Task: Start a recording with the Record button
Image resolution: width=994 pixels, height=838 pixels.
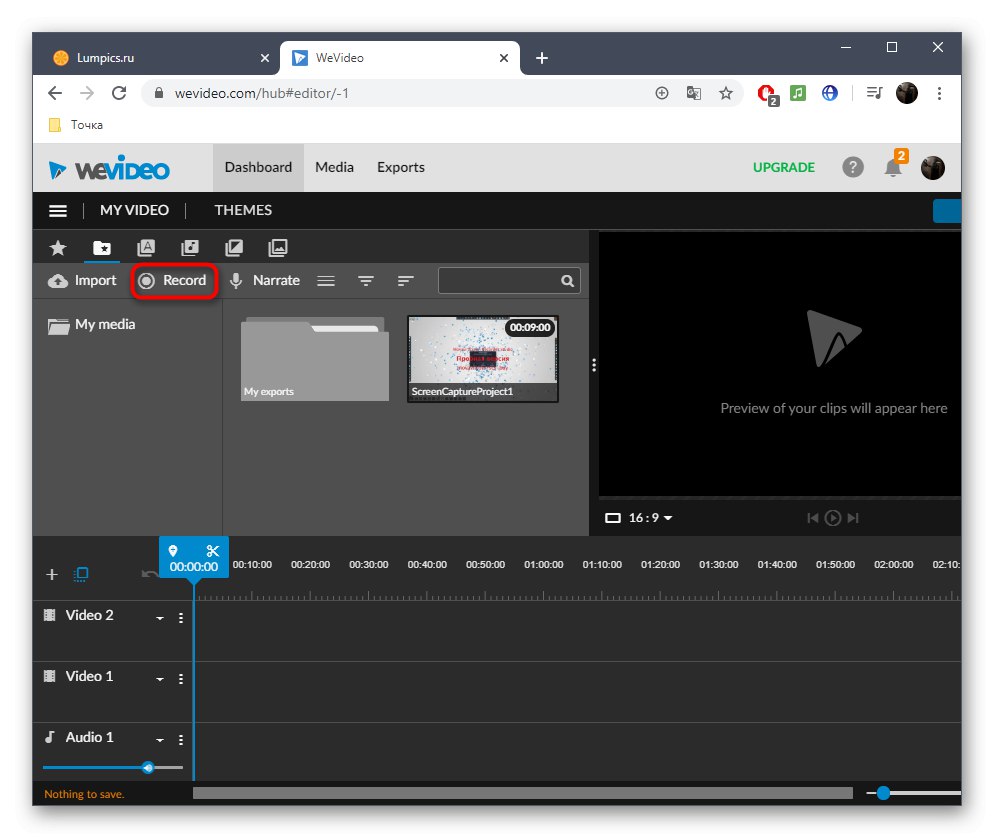Action: point(174,281)
